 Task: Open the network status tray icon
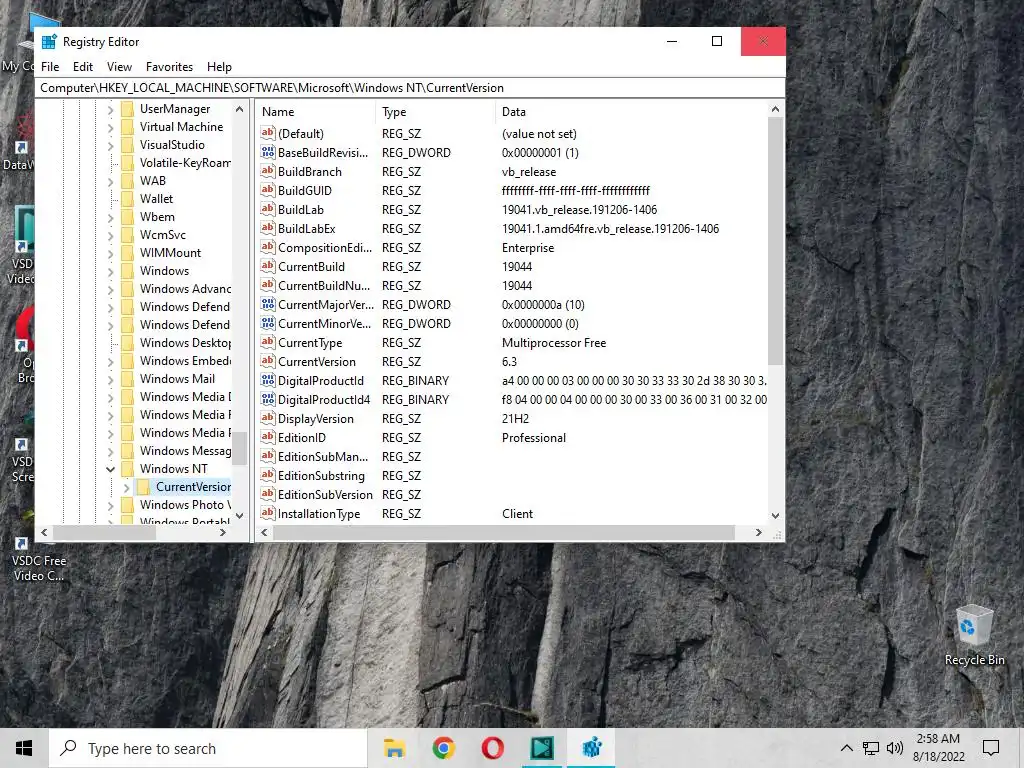[871, 748]
